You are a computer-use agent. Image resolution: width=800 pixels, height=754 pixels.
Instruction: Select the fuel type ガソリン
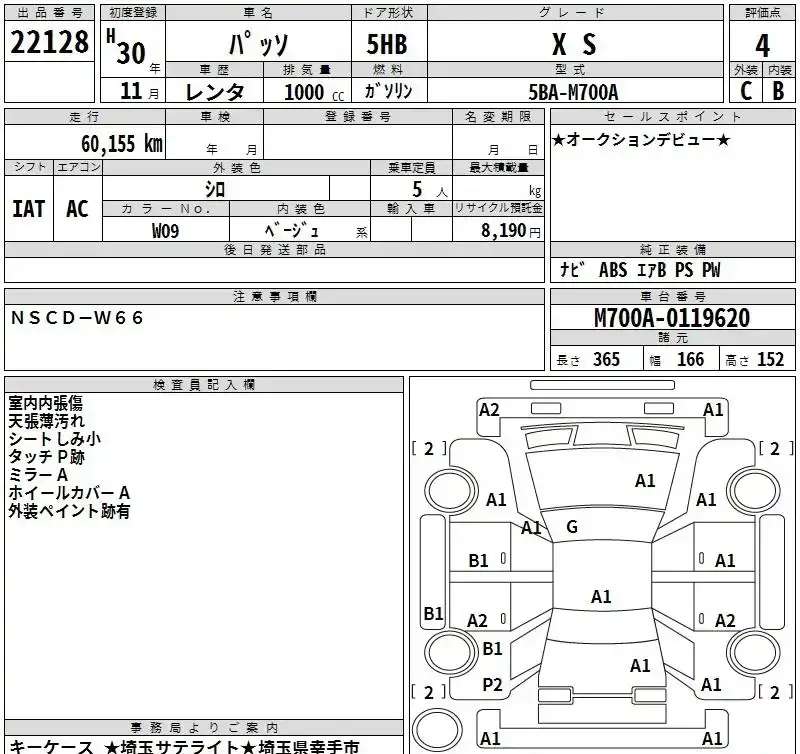point(388,91)
